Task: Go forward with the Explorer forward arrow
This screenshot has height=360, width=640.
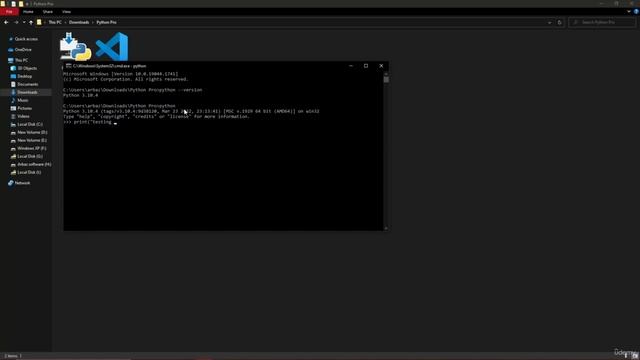Action: (x=16, y=22)
